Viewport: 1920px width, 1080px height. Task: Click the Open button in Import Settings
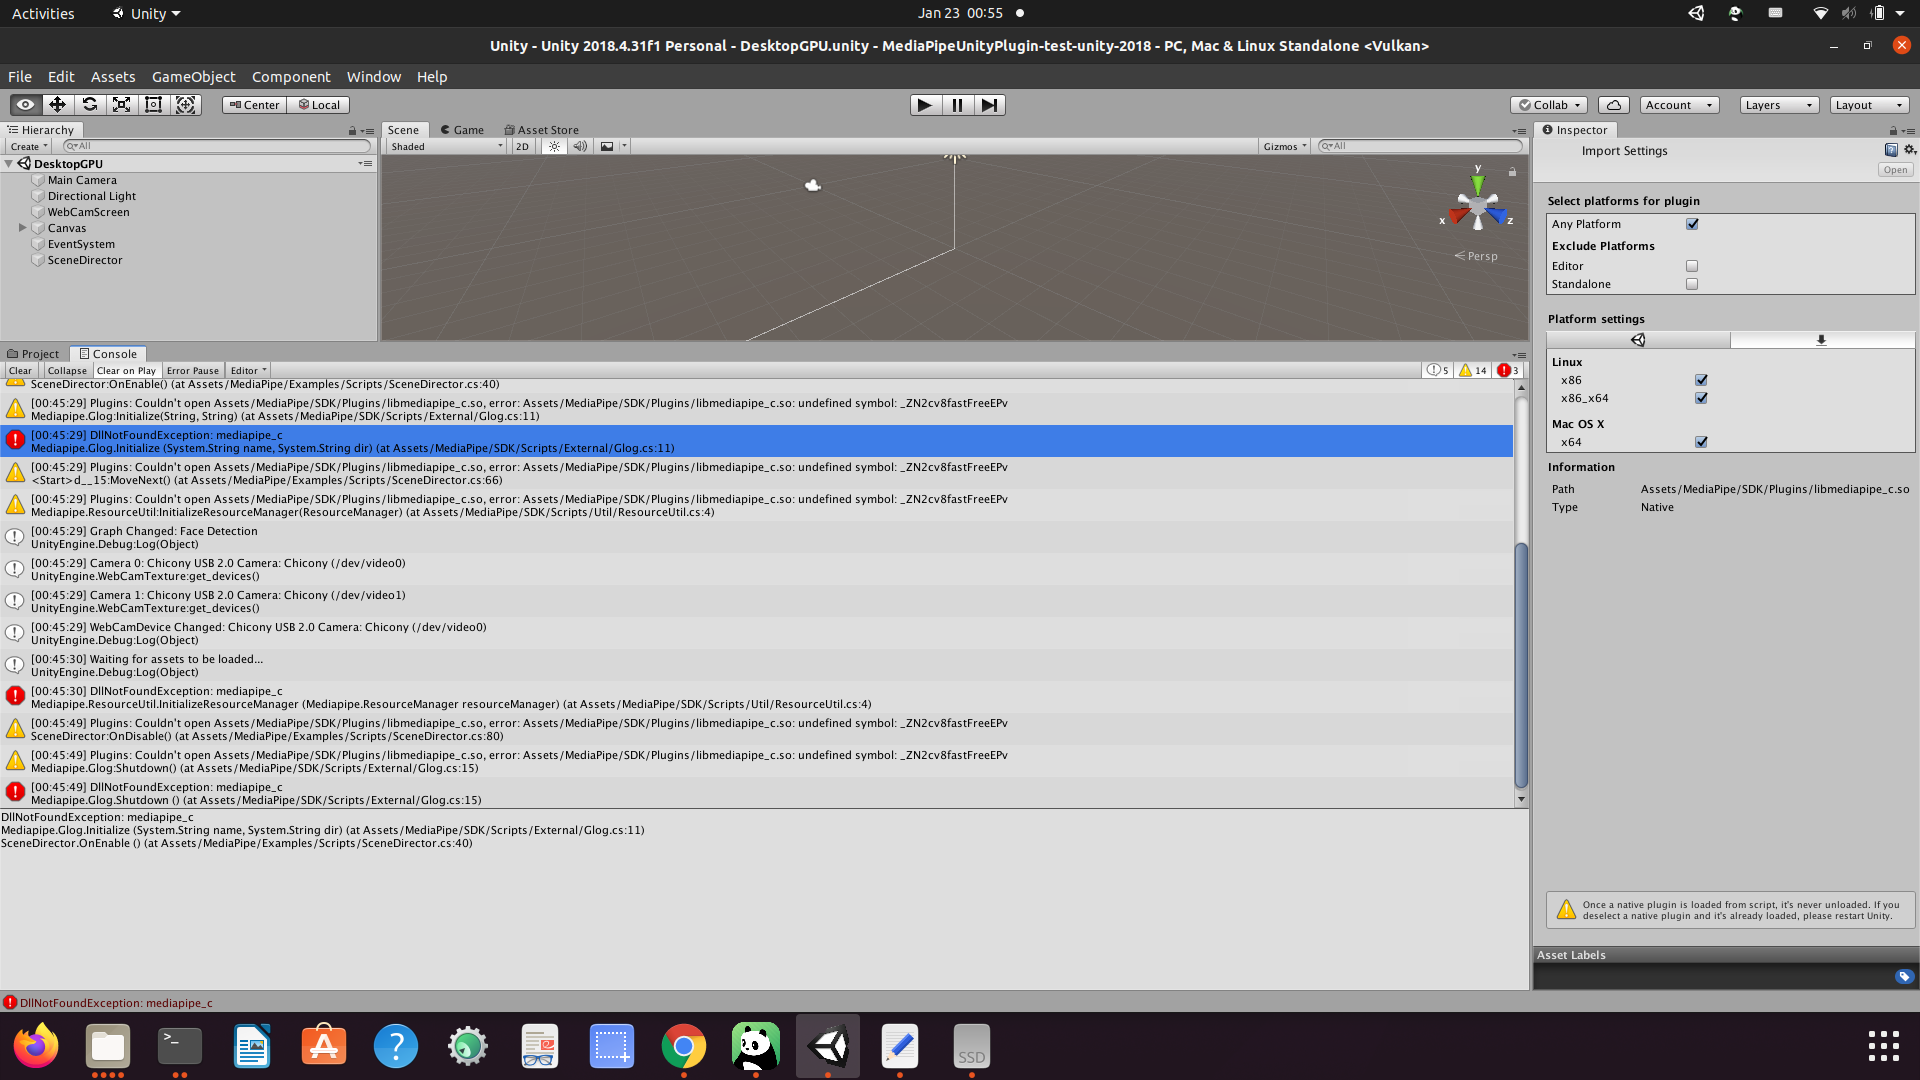tap(1895, 169)
